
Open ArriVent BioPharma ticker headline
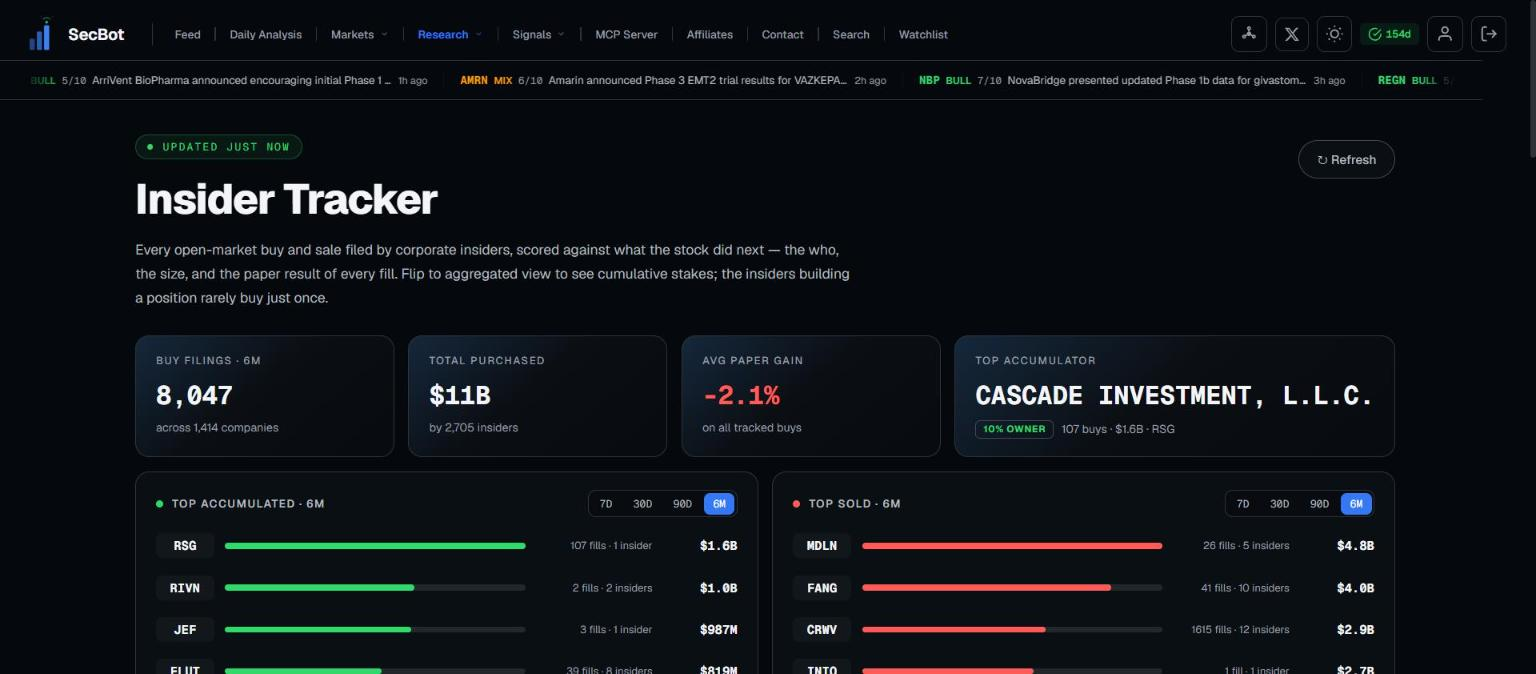(229, 80)
